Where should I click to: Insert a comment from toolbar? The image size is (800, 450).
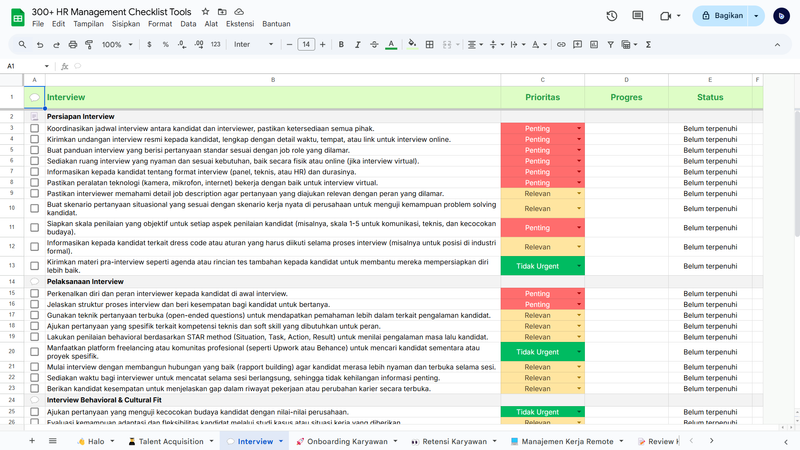click(578, 45)
